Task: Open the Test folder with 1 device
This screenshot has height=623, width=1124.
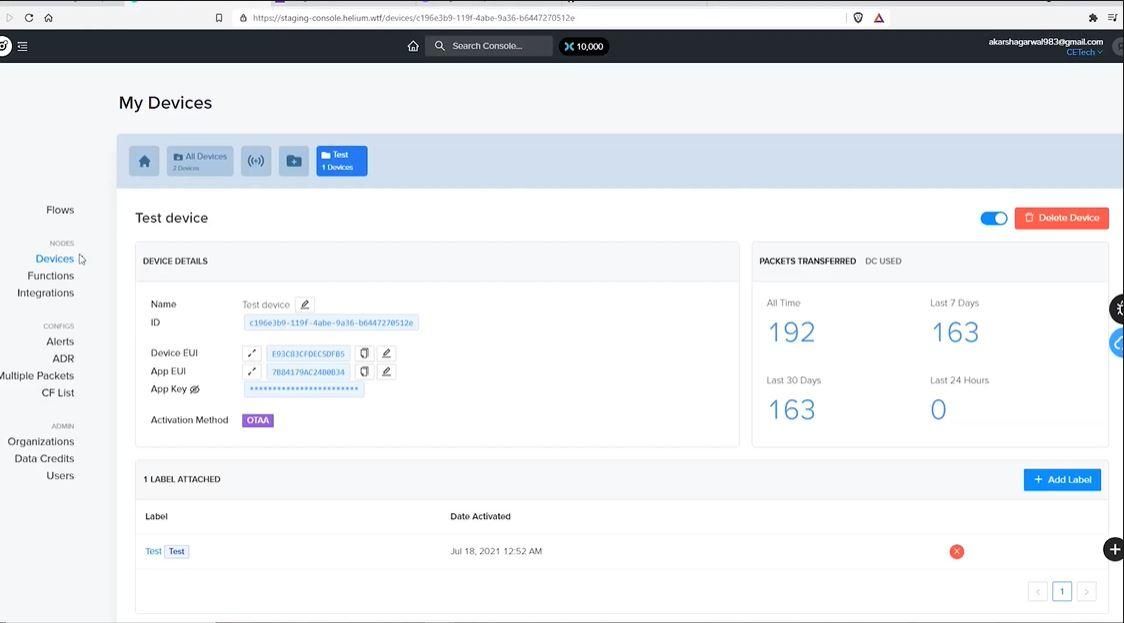Action: pos(342,161)
